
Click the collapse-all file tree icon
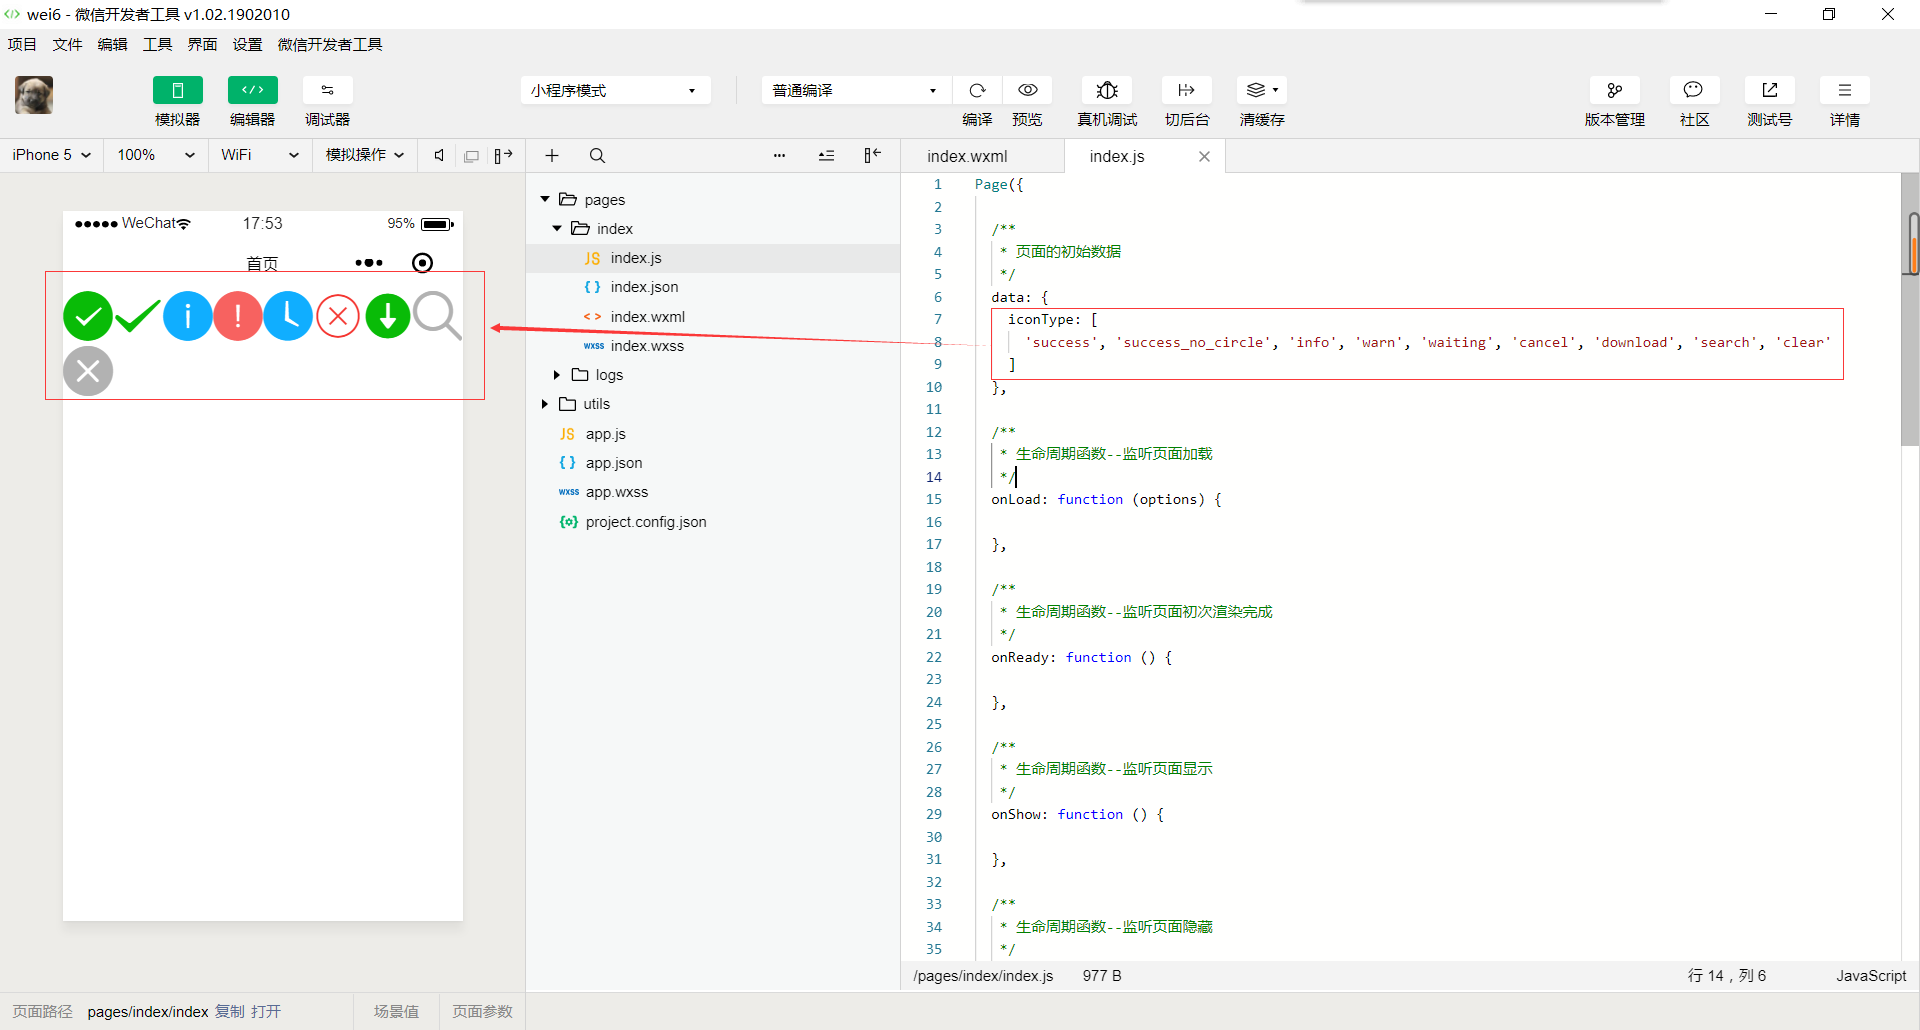click(x=826, y=155)
